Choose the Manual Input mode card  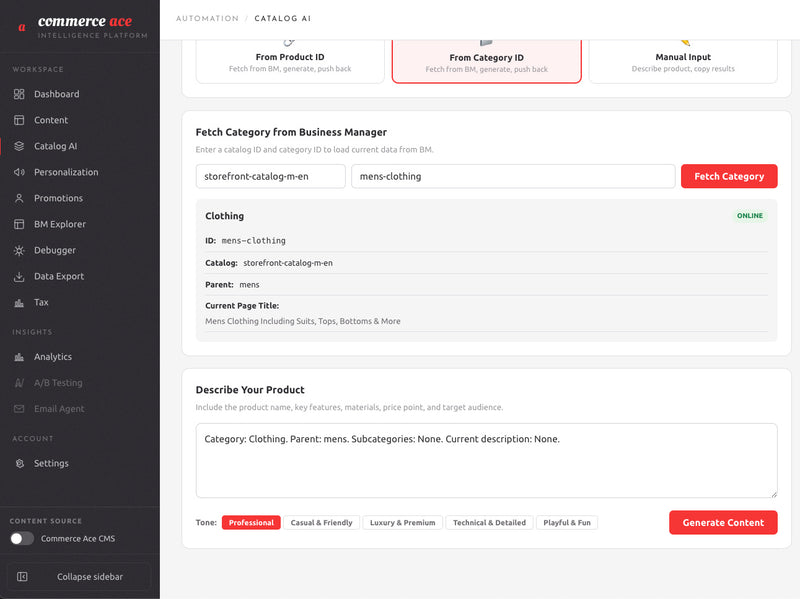pos(683,61)
